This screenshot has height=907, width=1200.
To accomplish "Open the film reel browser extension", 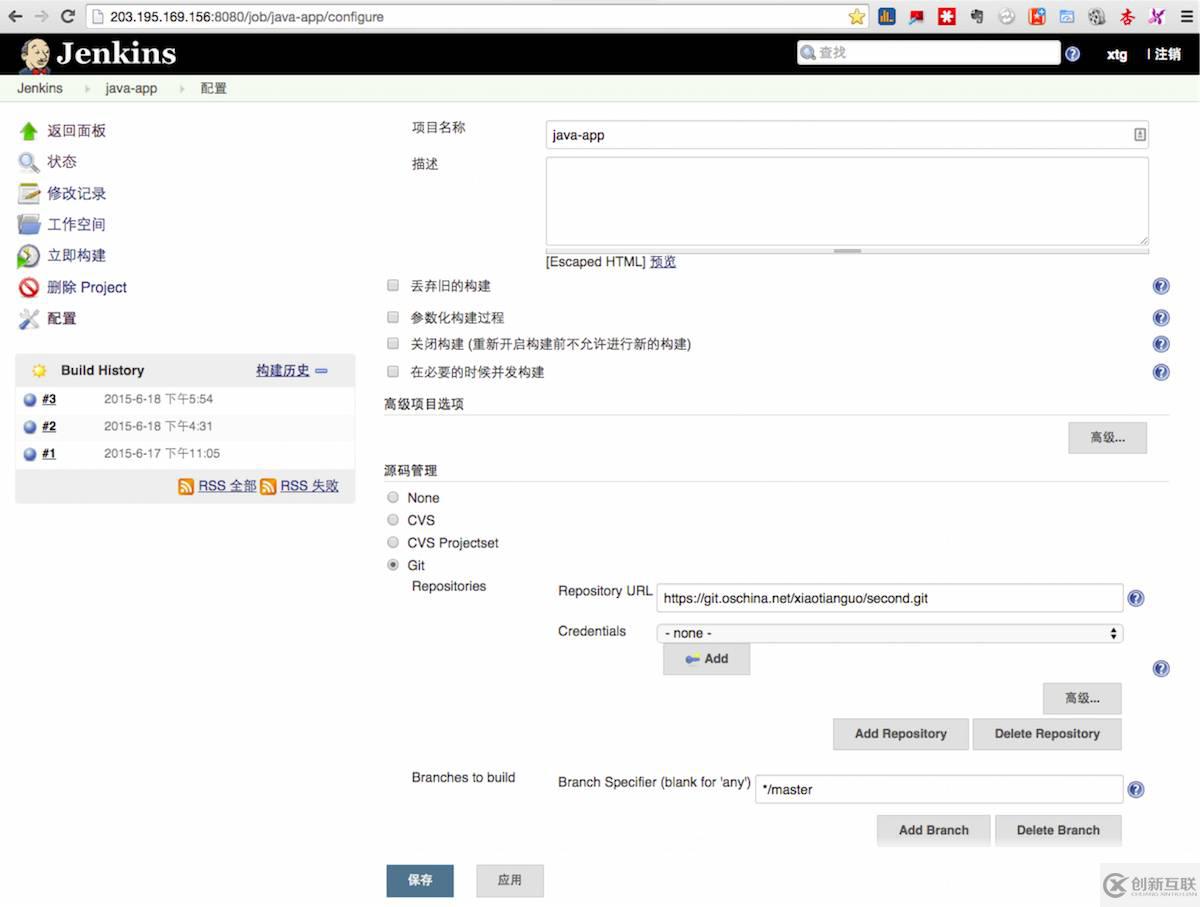I will pyautogui.click(x=1097, y=16).
